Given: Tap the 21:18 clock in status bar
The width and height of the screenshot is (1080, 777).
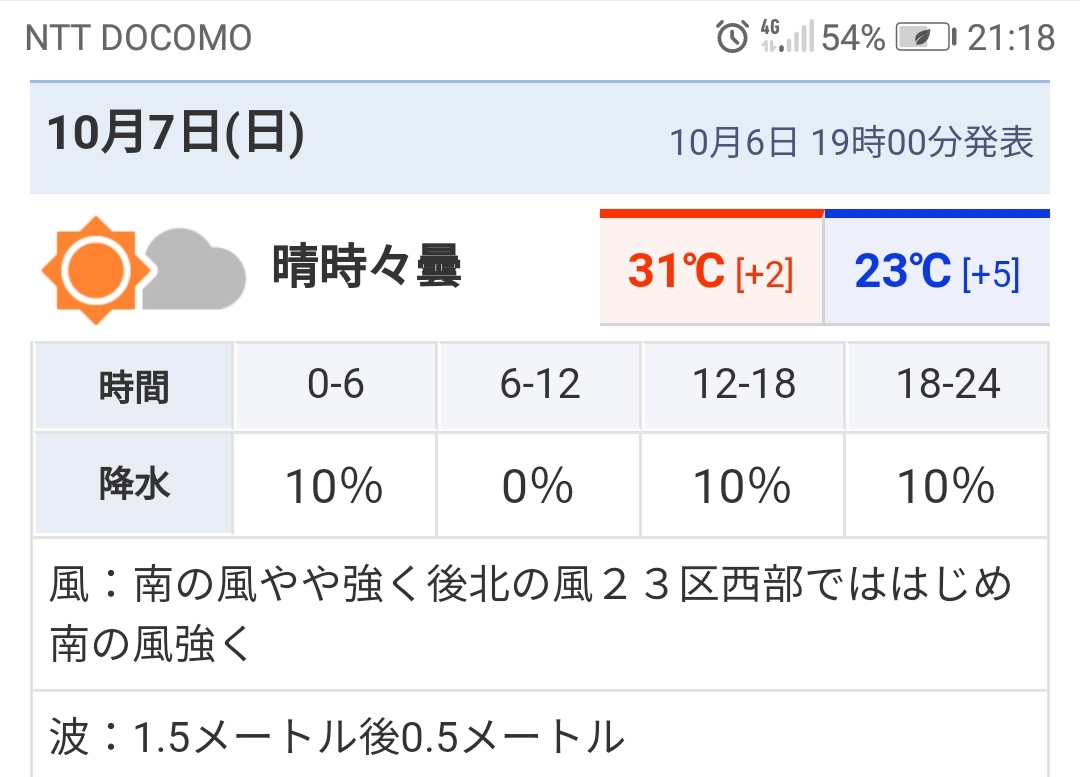Looking at the screenshot, I should [1012, 38].
